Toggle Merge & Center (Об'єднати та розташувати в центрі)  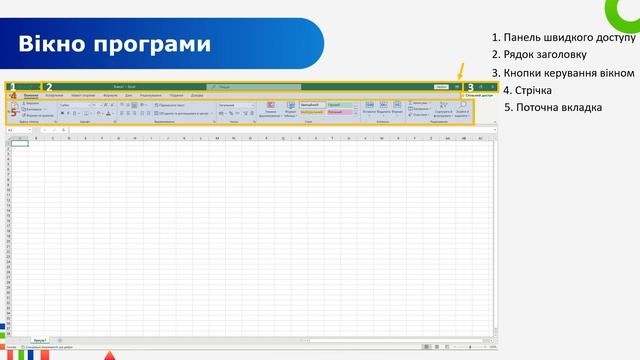click(182, 113)
